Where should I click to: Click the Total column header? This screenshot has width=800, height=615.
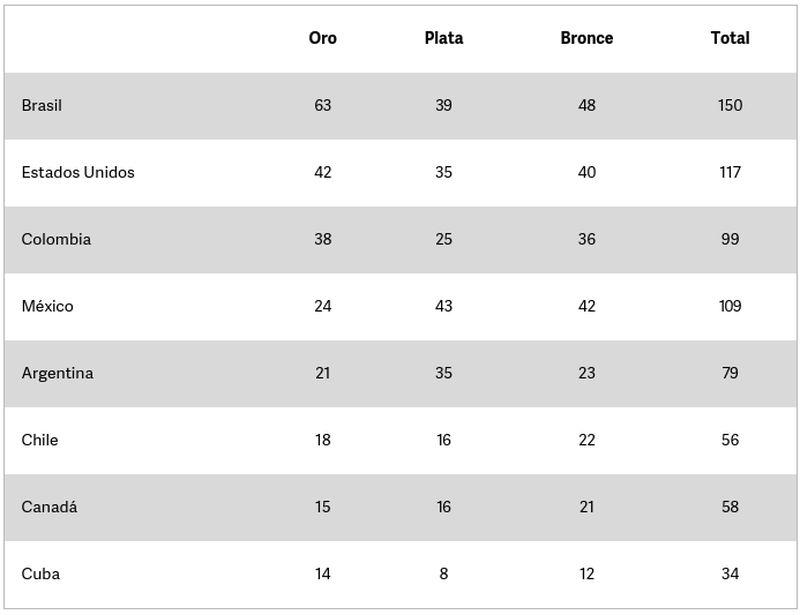pos(730,38)
